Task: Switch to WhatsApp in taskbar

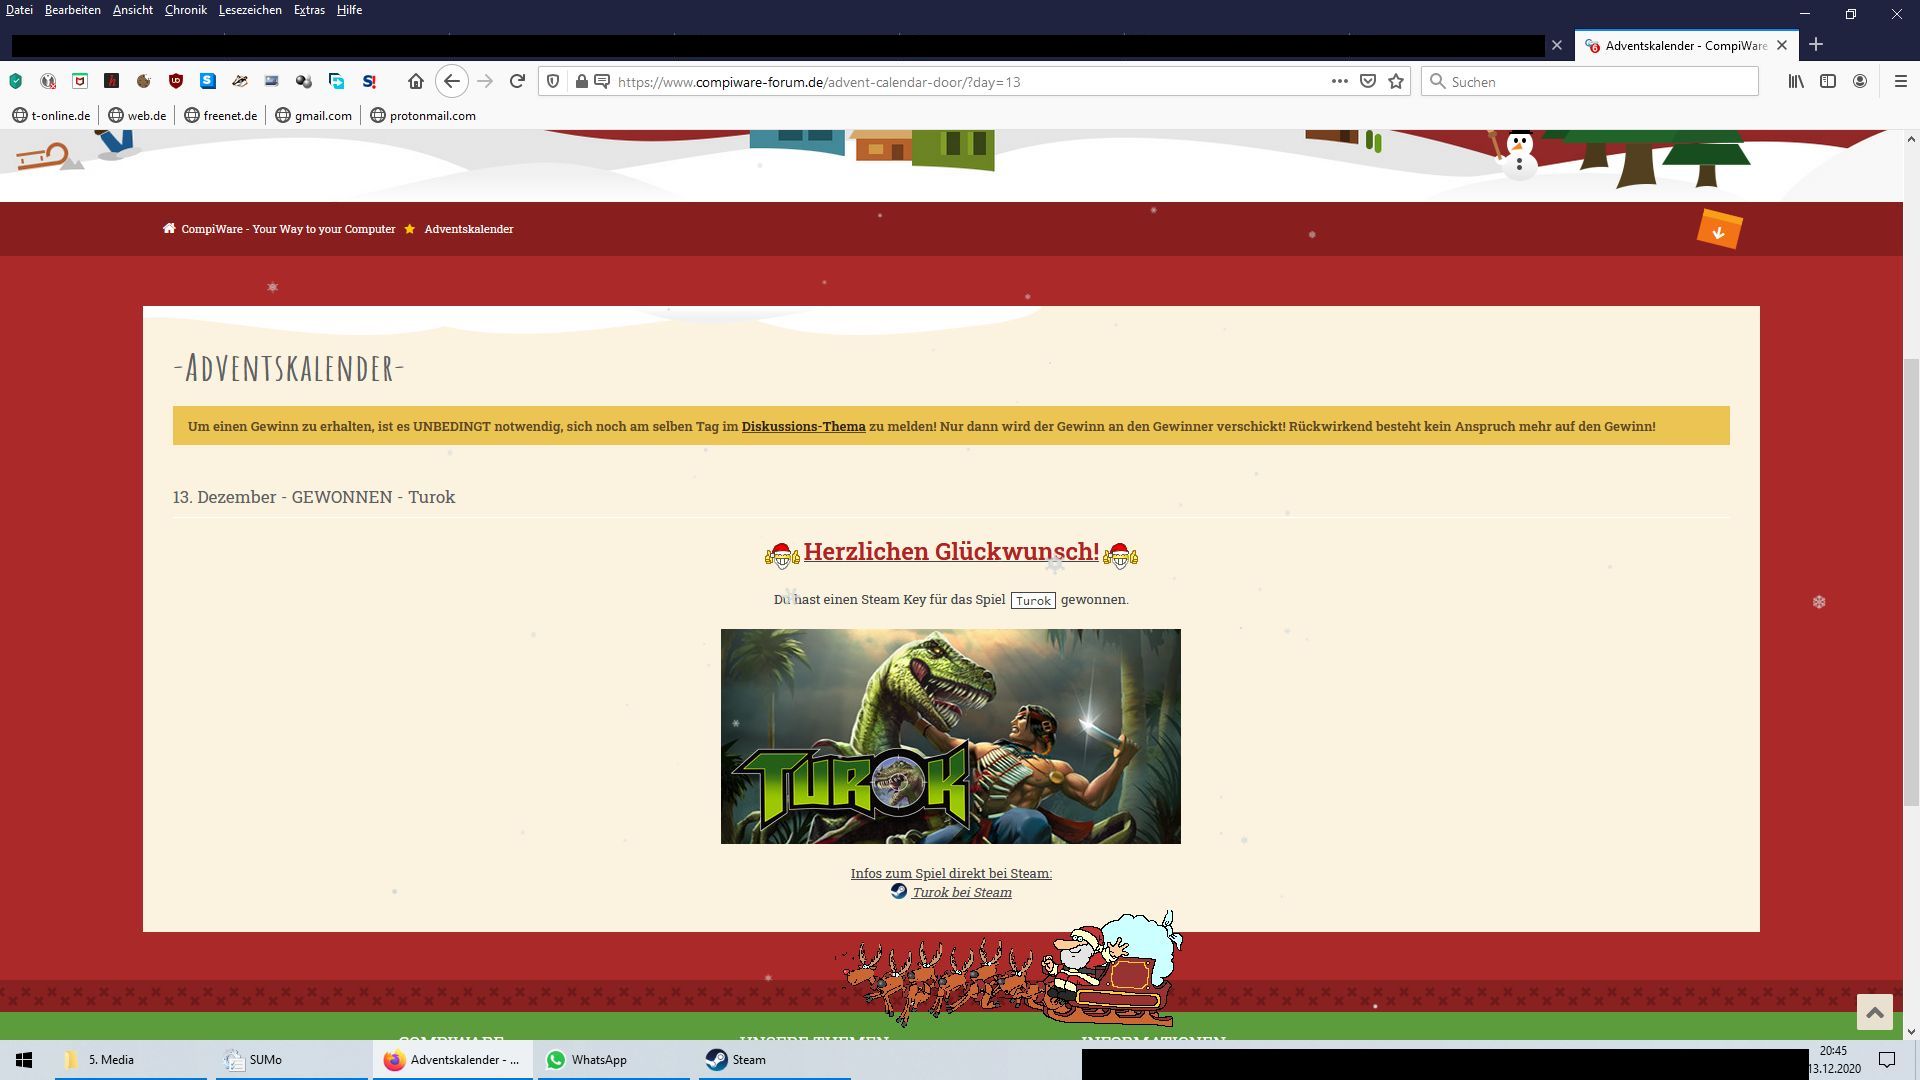Action: 614,1060
